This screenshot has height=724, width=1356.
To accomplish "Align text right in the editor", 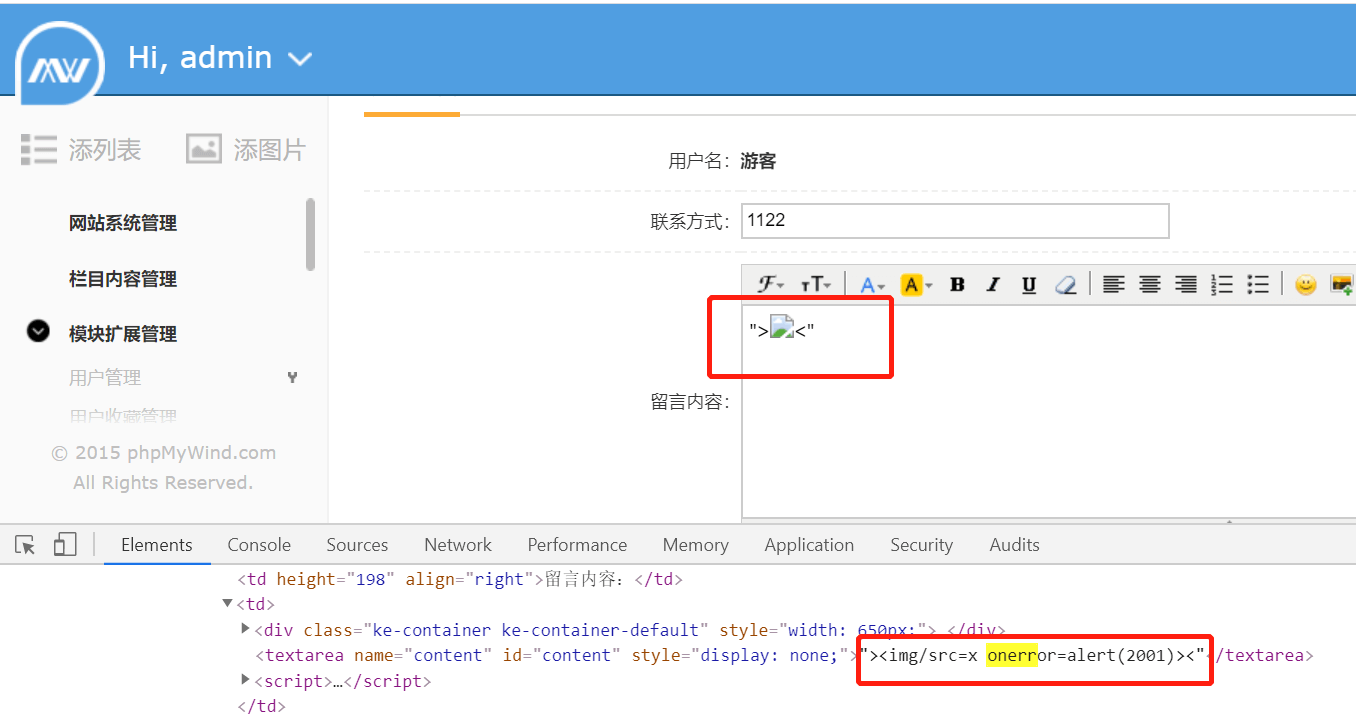I will (1186, 285).
